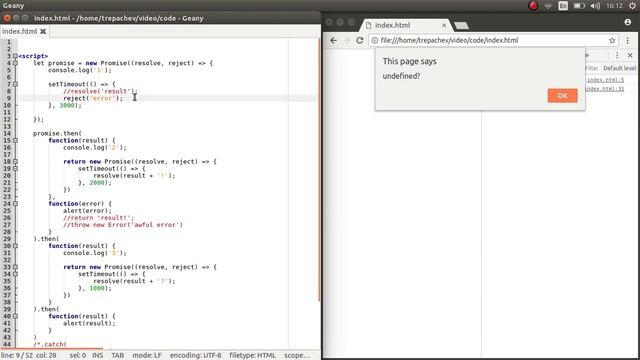The height and width of the screenshot is (360, 640).
Task: Click the encoding: UTF-8 status entry
Action: 196,356
